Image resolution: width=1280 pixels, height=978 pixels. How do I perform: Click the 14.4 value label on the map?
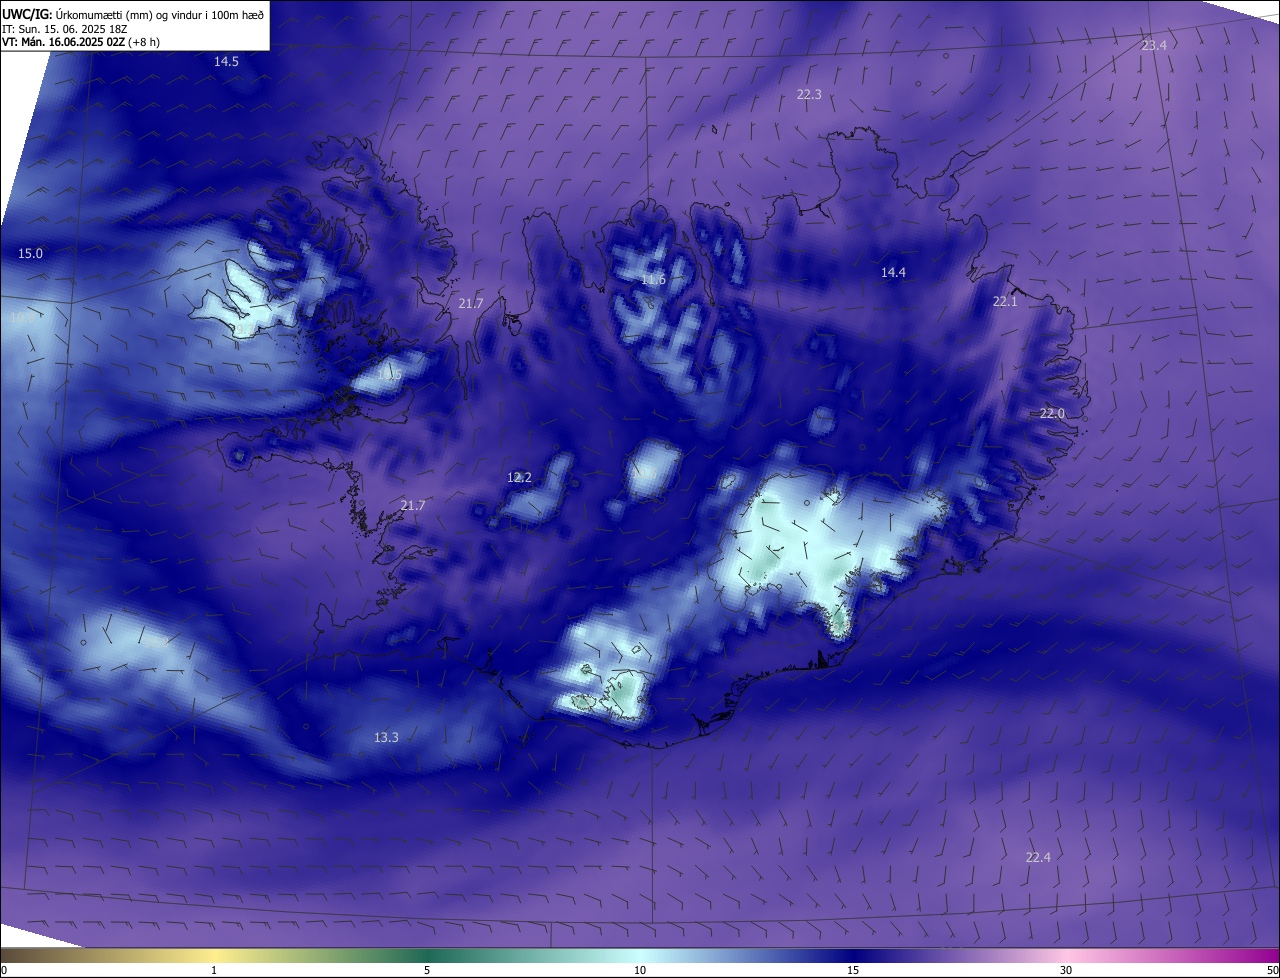click(893, 273)
